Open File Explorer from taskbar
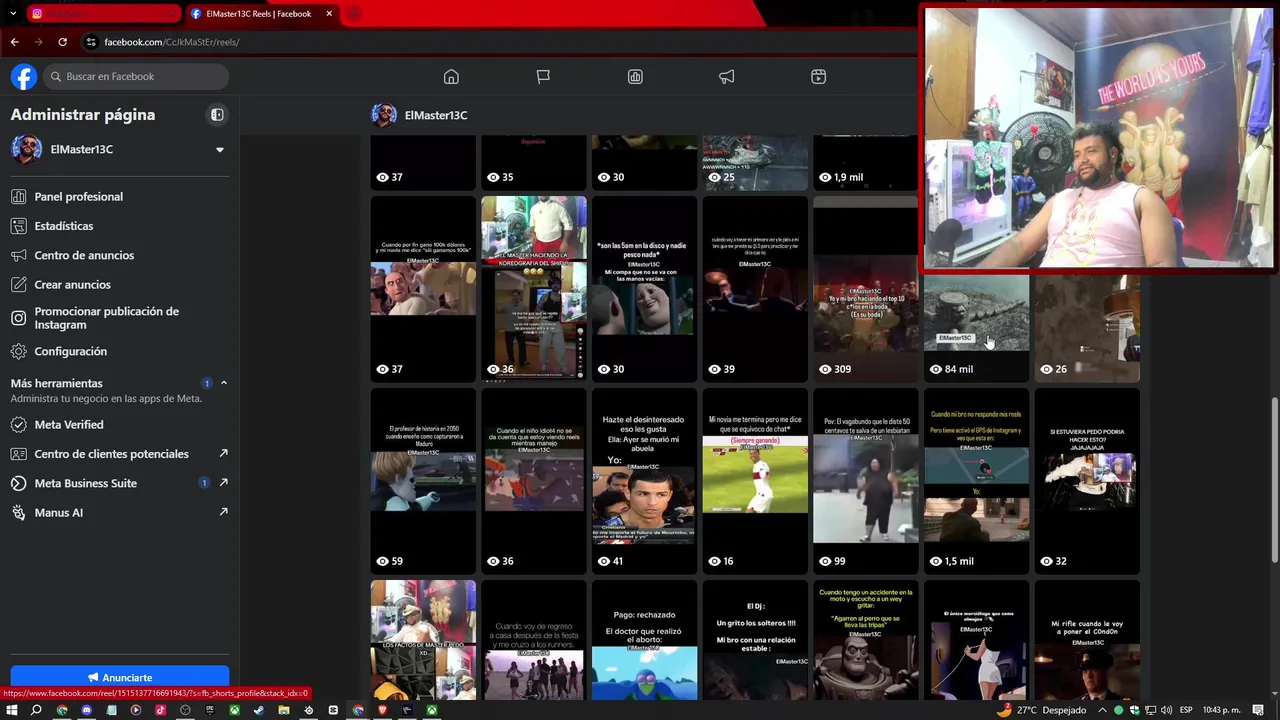Image resolution: width=1280 pixels, height=720 pixels. (284, 710)
